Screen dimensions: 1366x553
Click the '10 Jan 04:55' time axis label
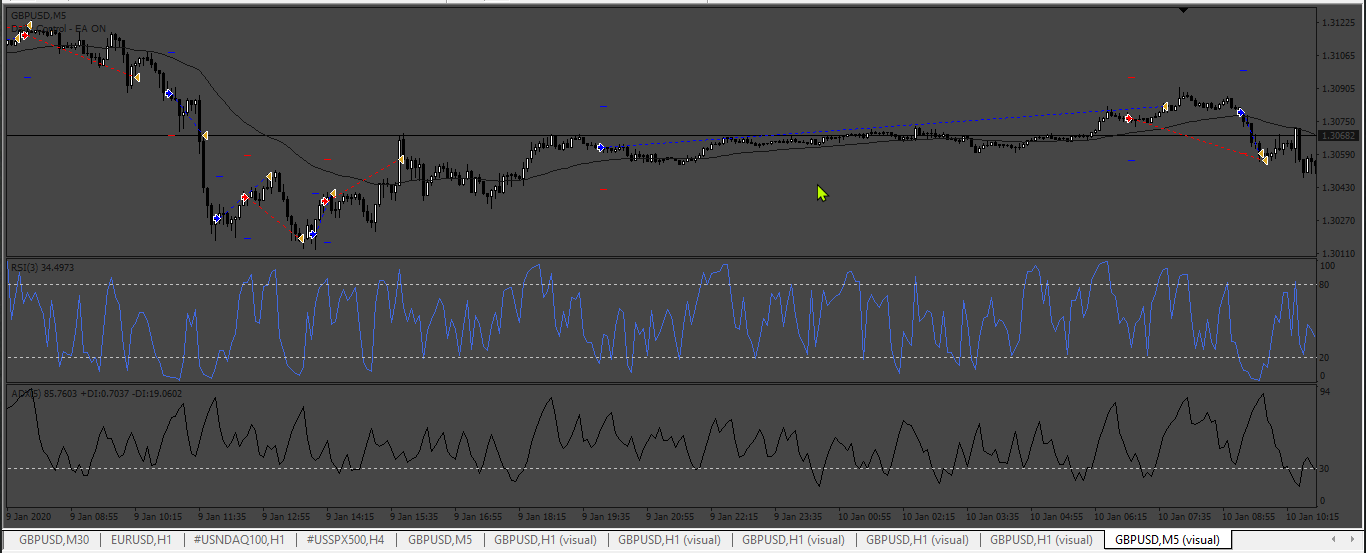pyautogui.click(x=1058, y=517)
